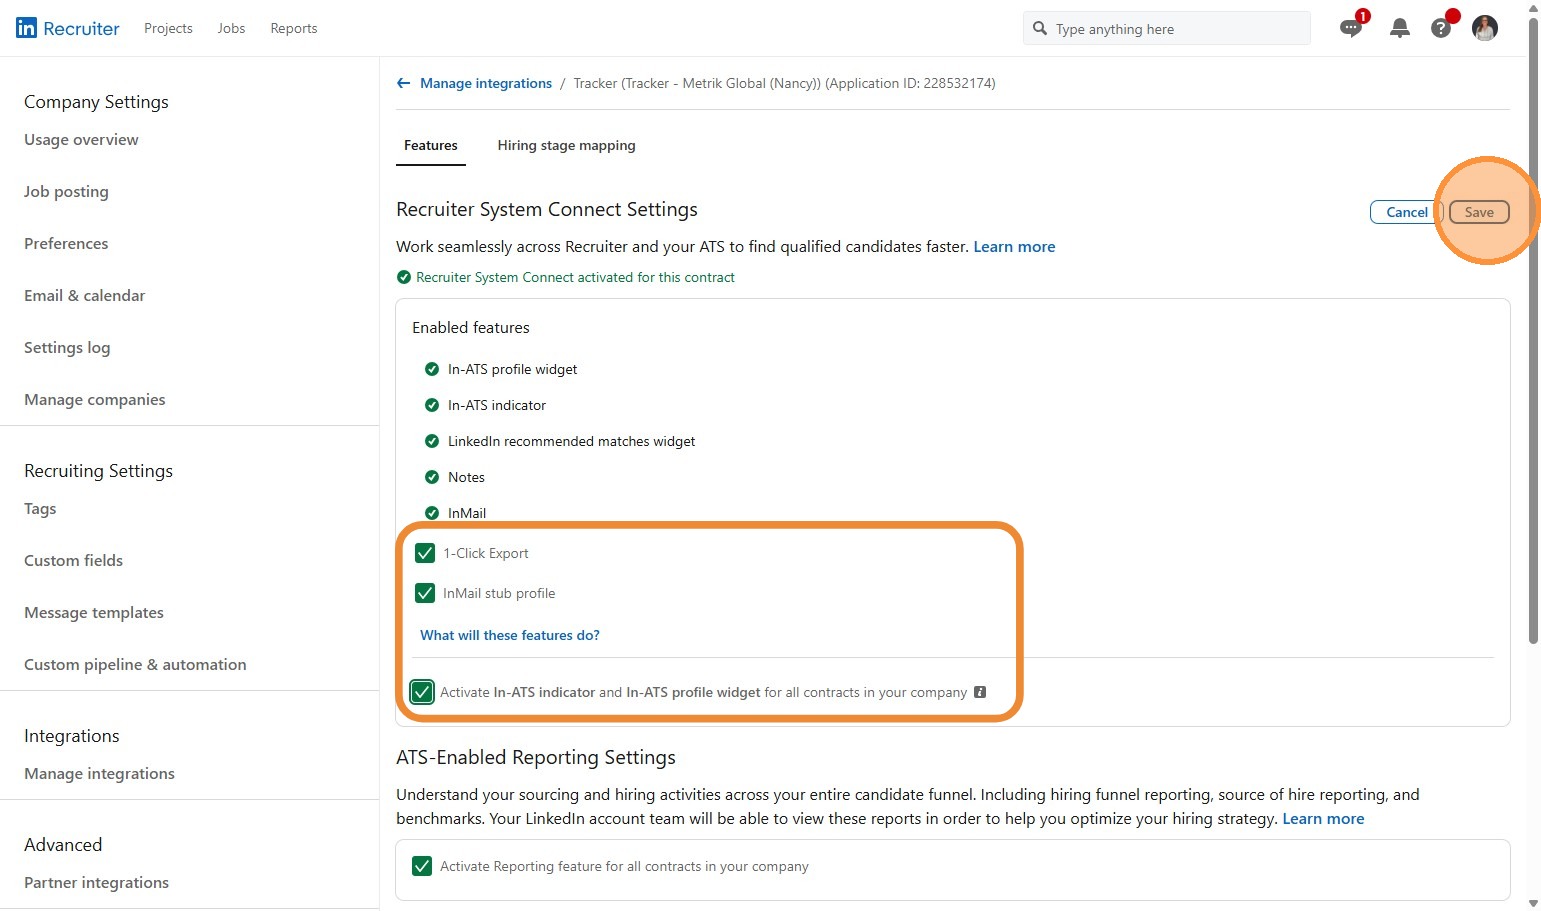Viewport: 1541px width, 911px height.
Task: Click the LinkedIn Recruiter logo
Action: pos(68,28)
